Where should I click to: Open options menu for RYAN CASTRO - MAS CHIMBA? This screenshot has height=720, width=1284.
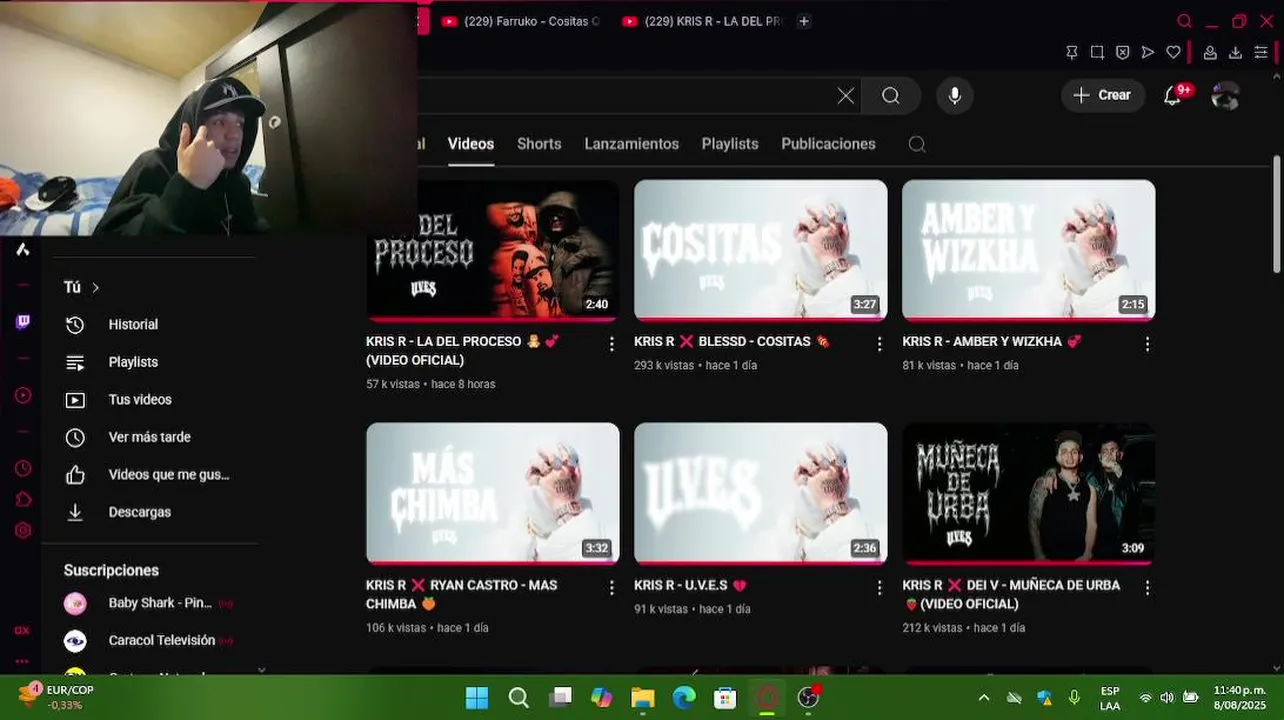[x=611, y=587]
